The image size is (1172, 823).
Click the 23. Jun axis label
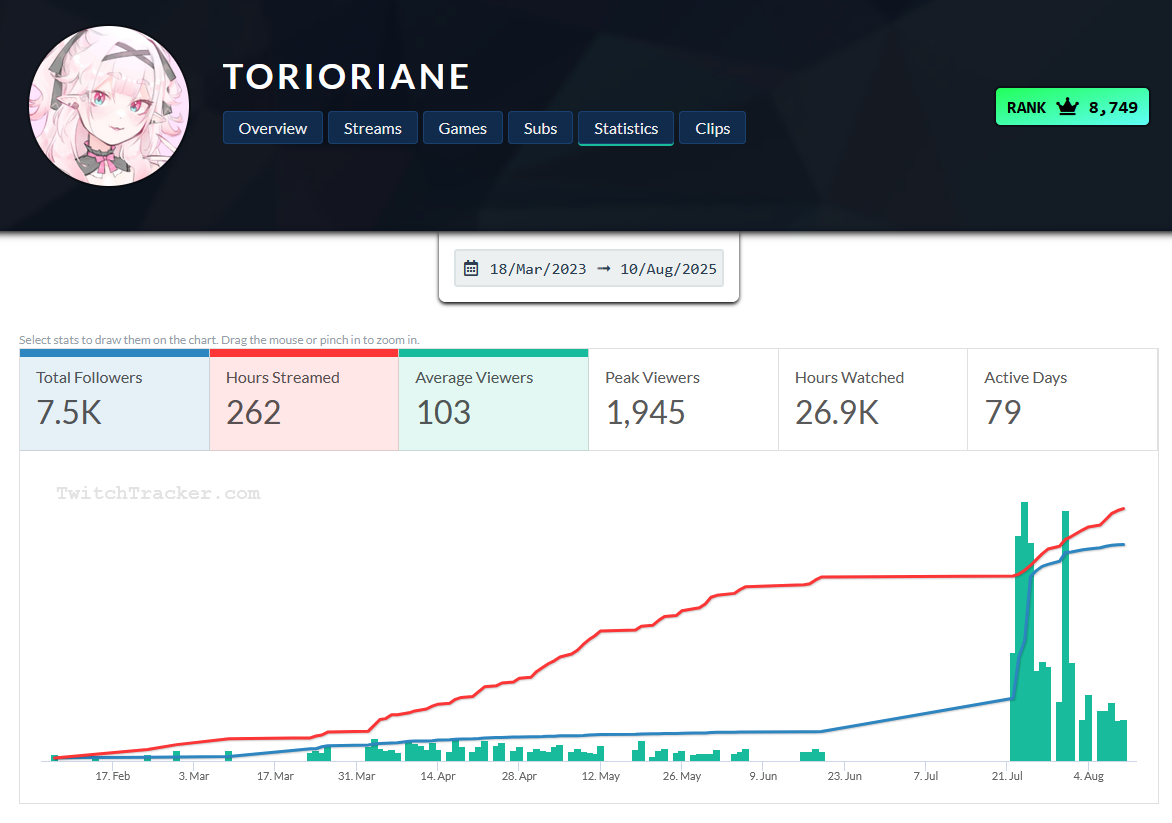point(845,776)
